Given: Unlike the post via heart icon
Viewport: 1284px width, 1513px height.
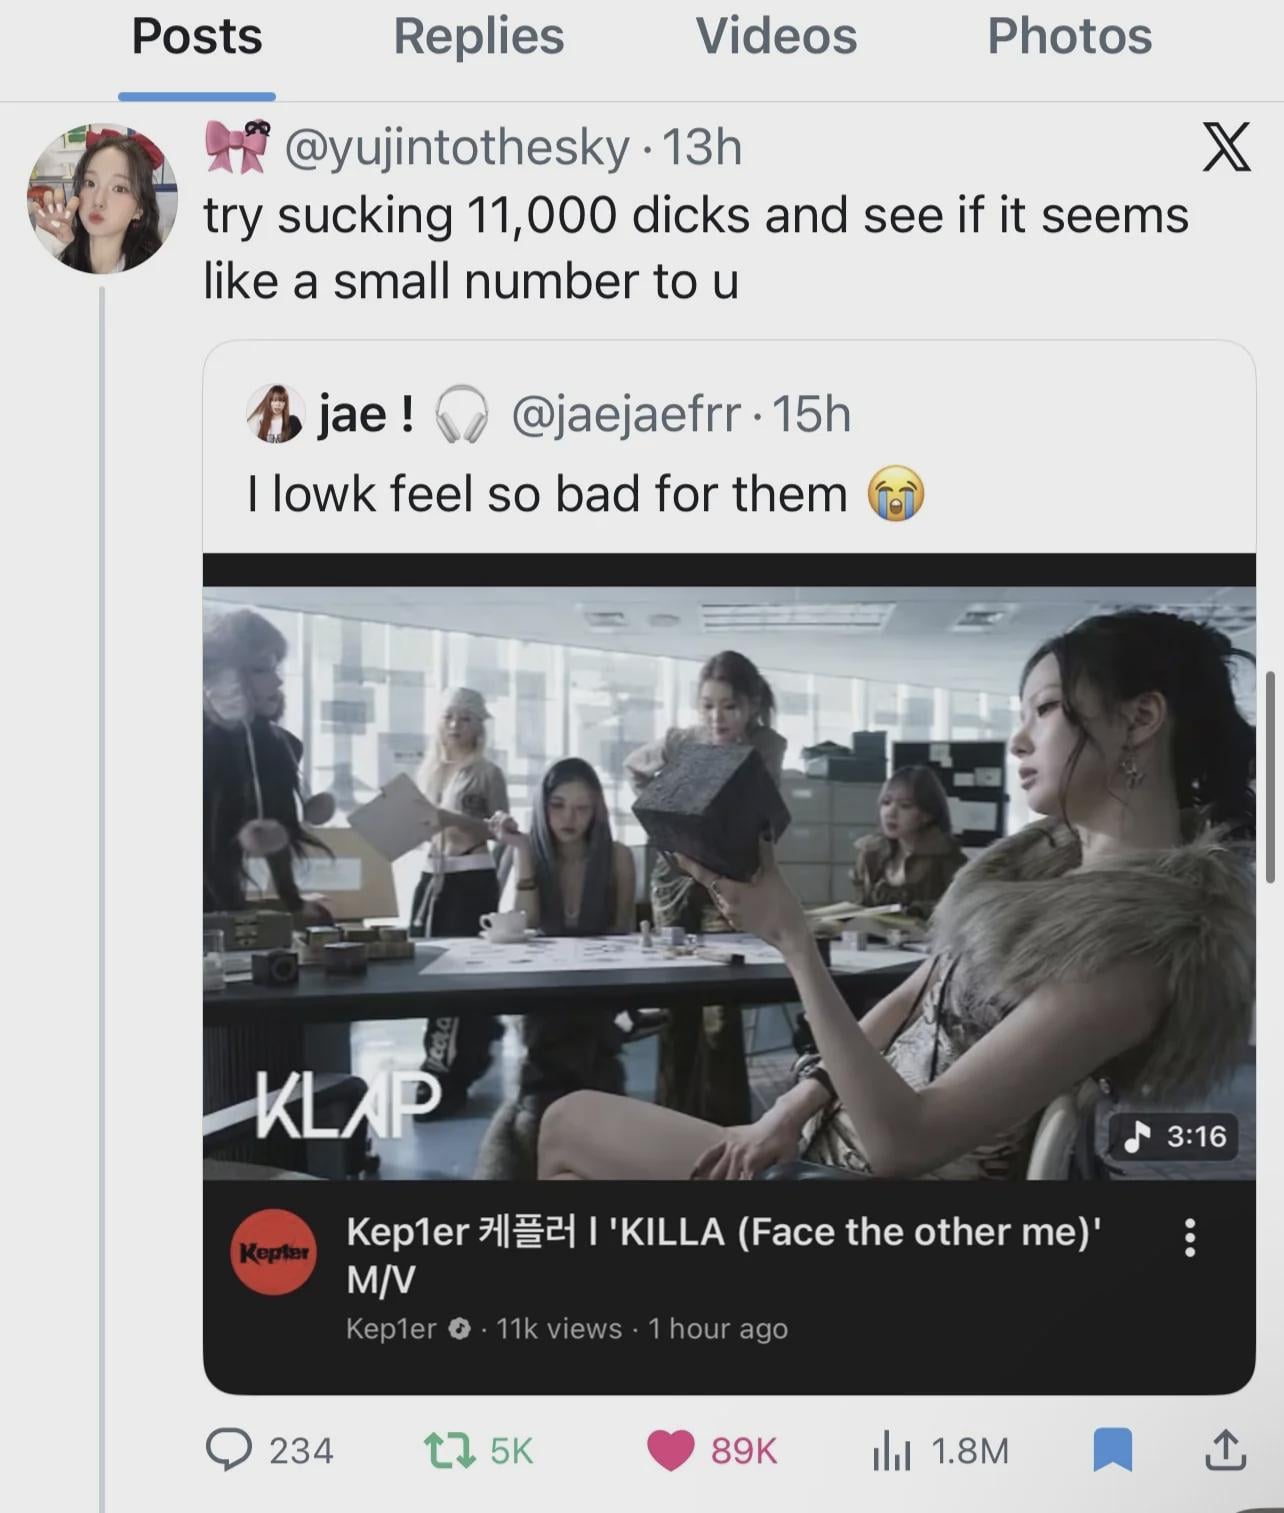Looking at the screenshot, I should point(670,1450).
